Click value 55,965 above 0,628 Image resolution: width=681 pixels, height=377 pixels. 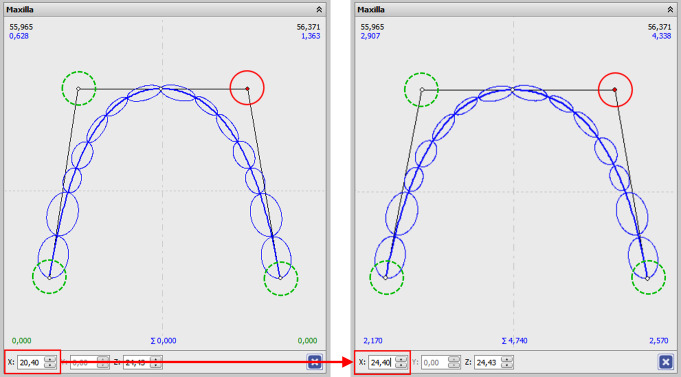click(x=21, y=27)
